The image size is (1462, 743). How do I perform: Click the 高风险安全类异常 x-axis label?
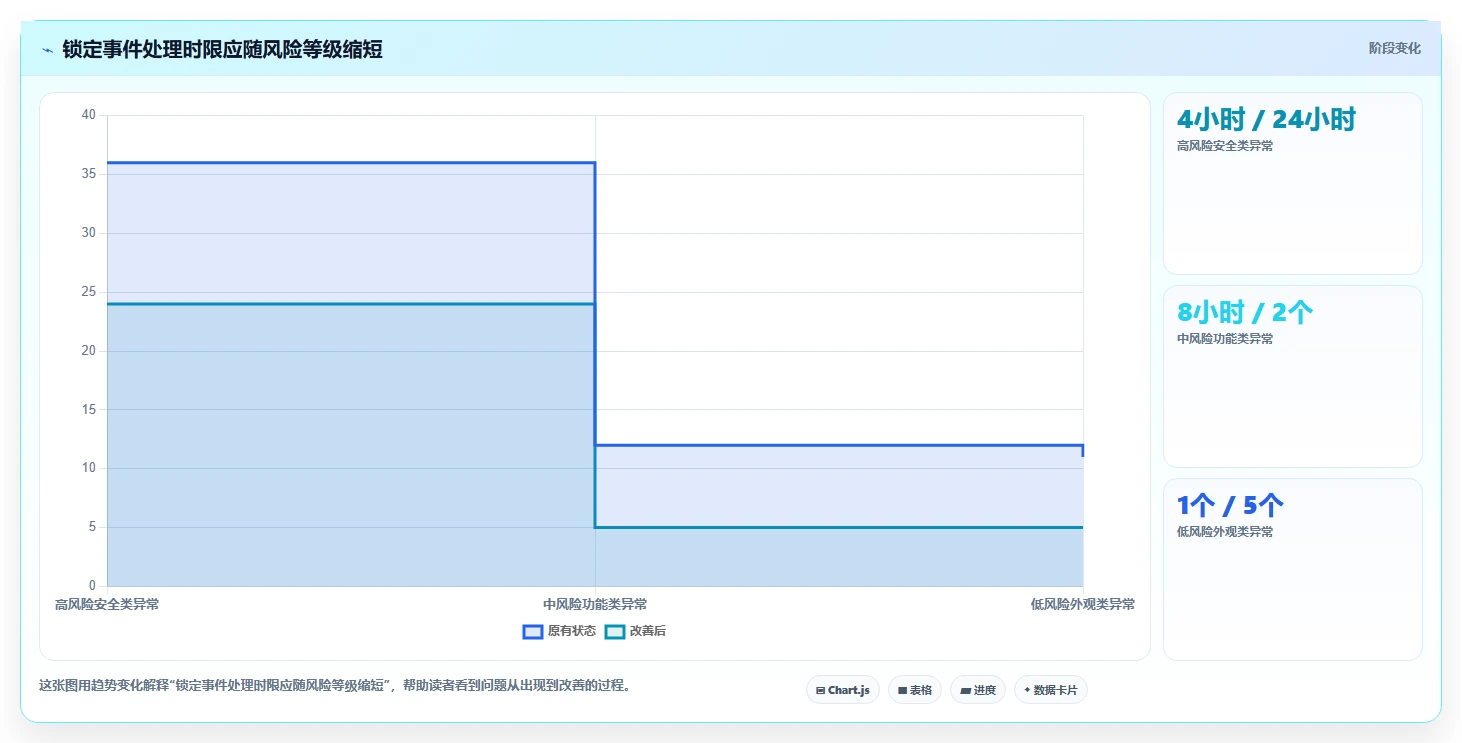(107, 604)
